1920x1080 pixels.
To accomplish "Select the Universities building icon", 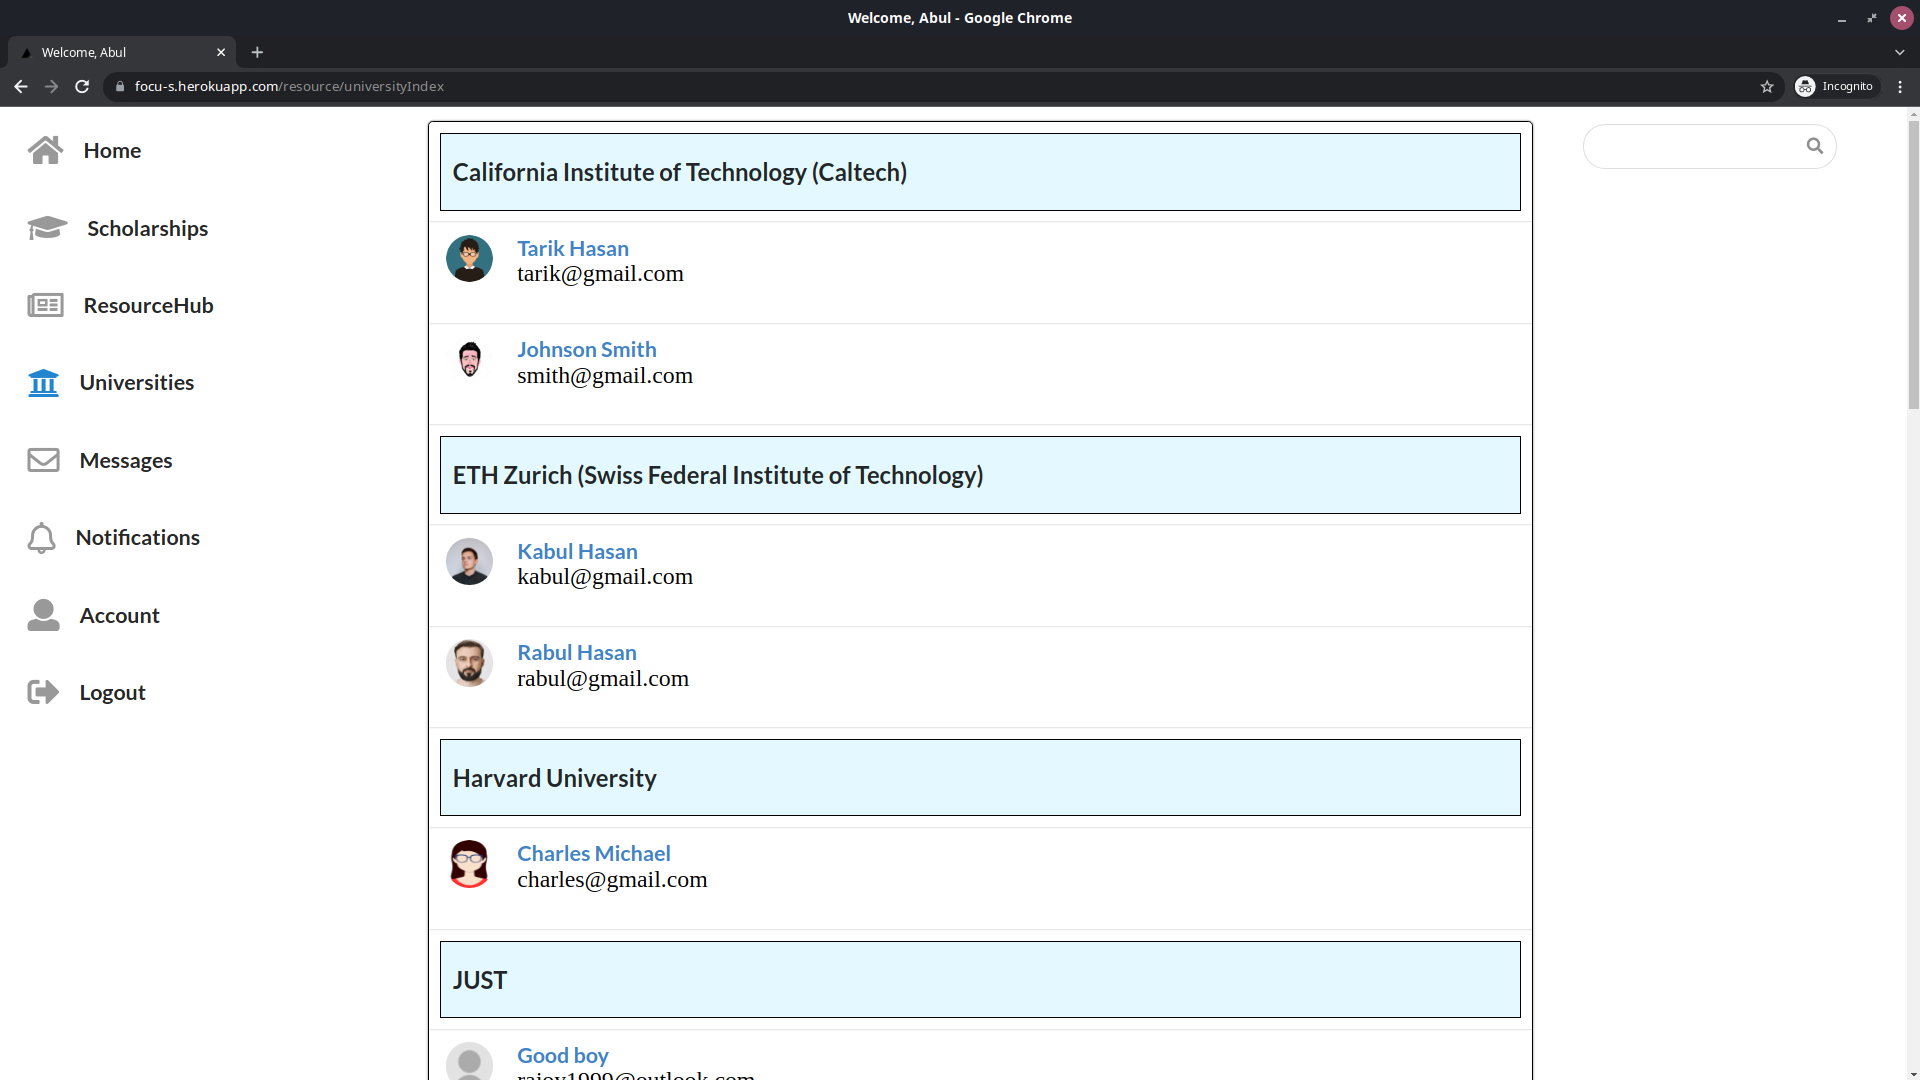I will [x=43, y=383].
